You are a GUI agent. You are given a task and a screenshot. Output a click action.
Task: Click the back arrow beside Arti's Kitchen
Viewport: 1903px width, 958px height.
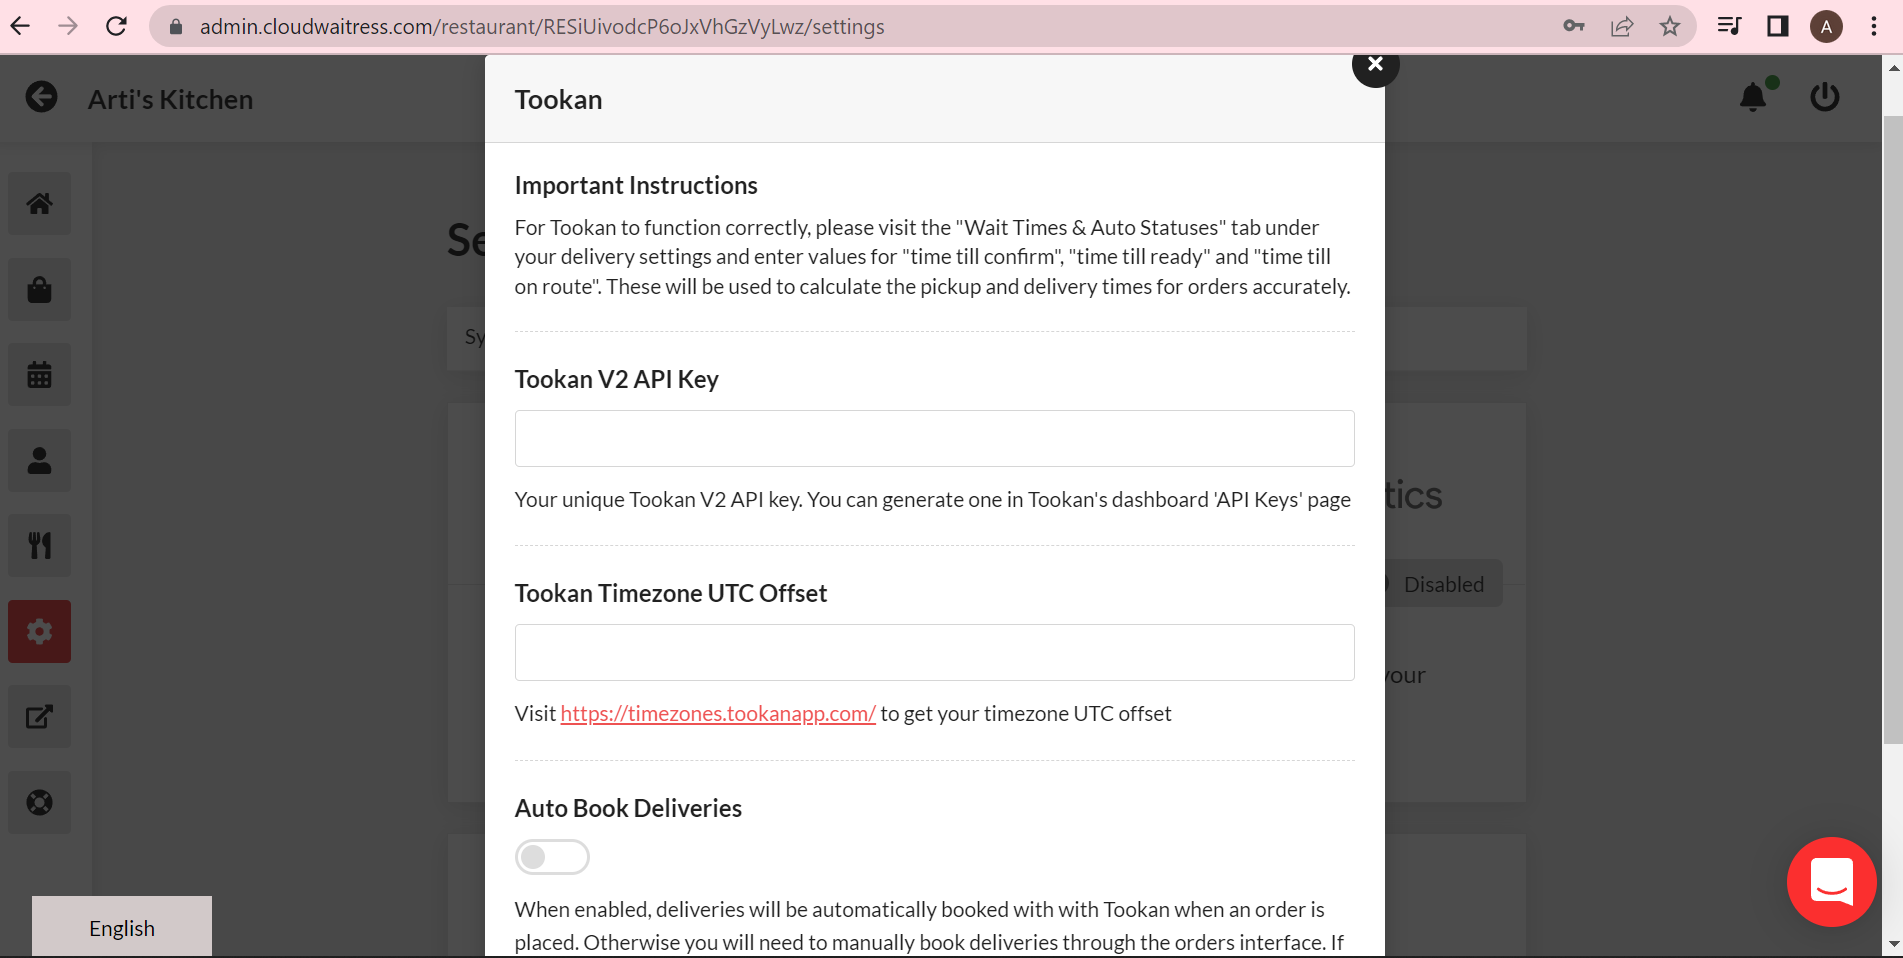pyautogui.click(x=41, y=97)
